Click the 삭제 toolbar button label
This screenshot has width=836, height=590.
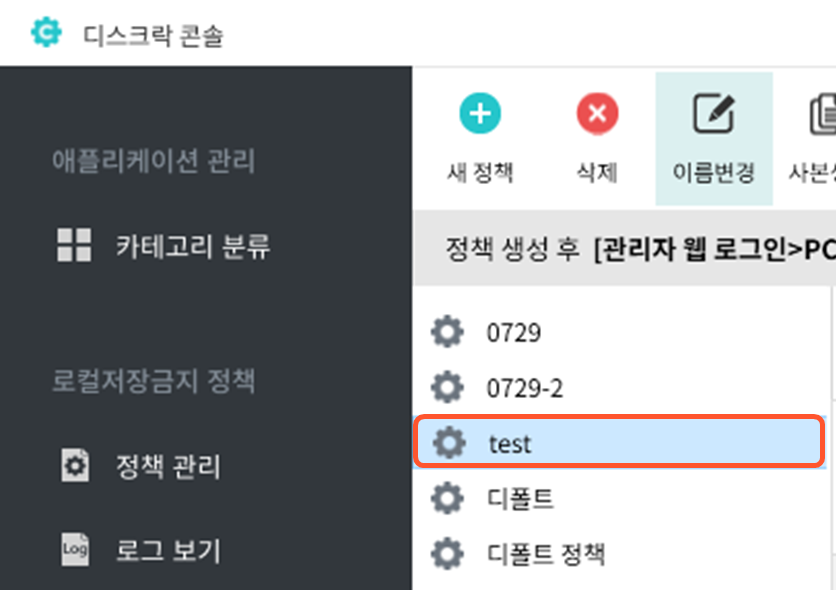[597, 172]
